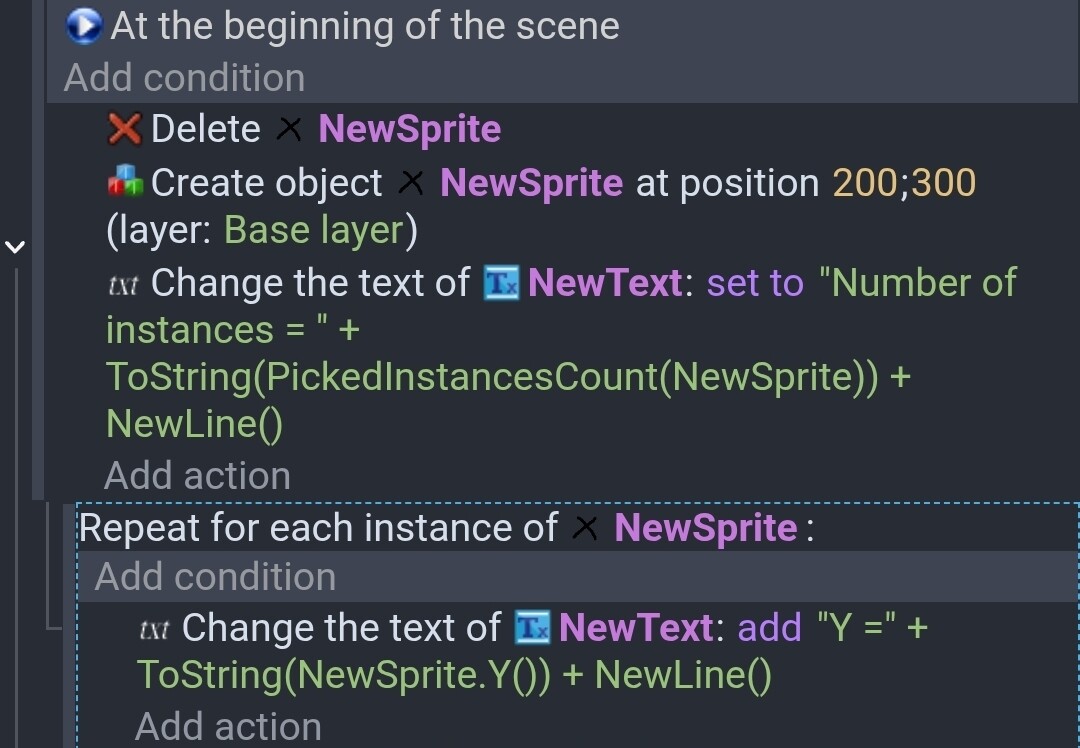Click Add condition in the Repeat event

click(x=215, y=577)
